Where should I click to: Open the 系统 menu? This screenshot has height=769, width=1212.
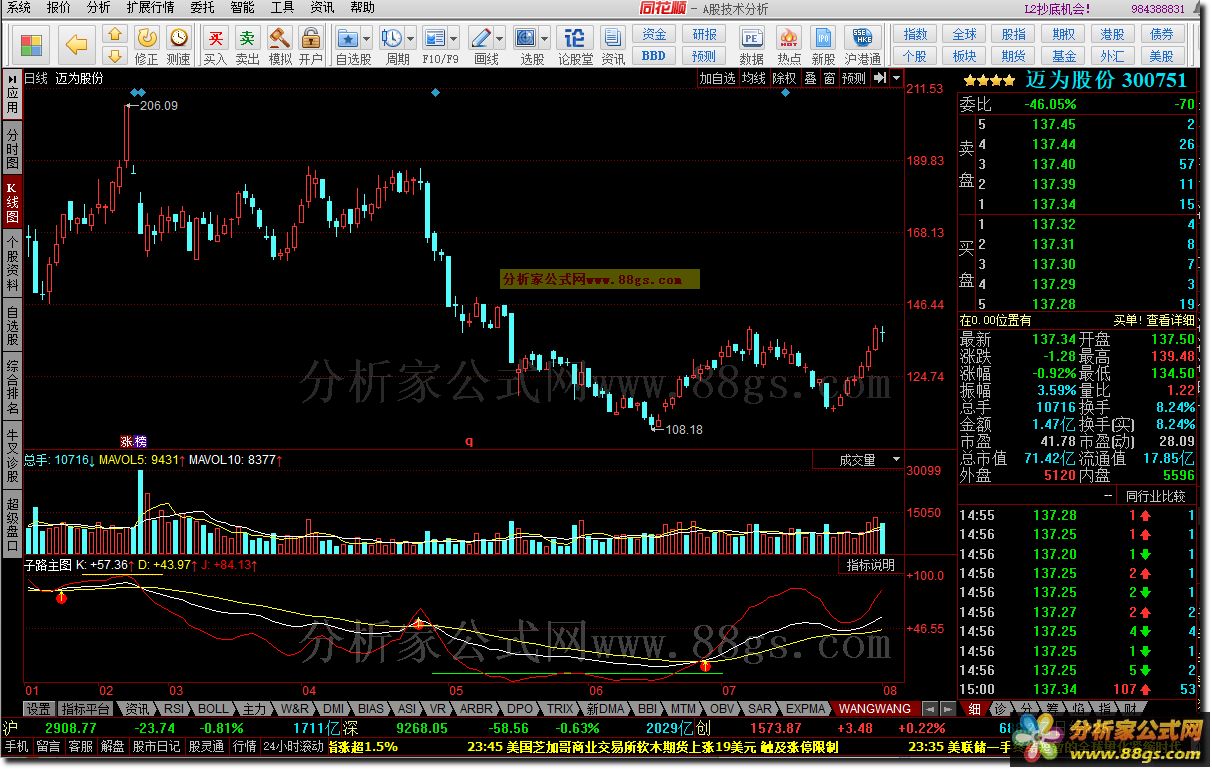(18, 7)
